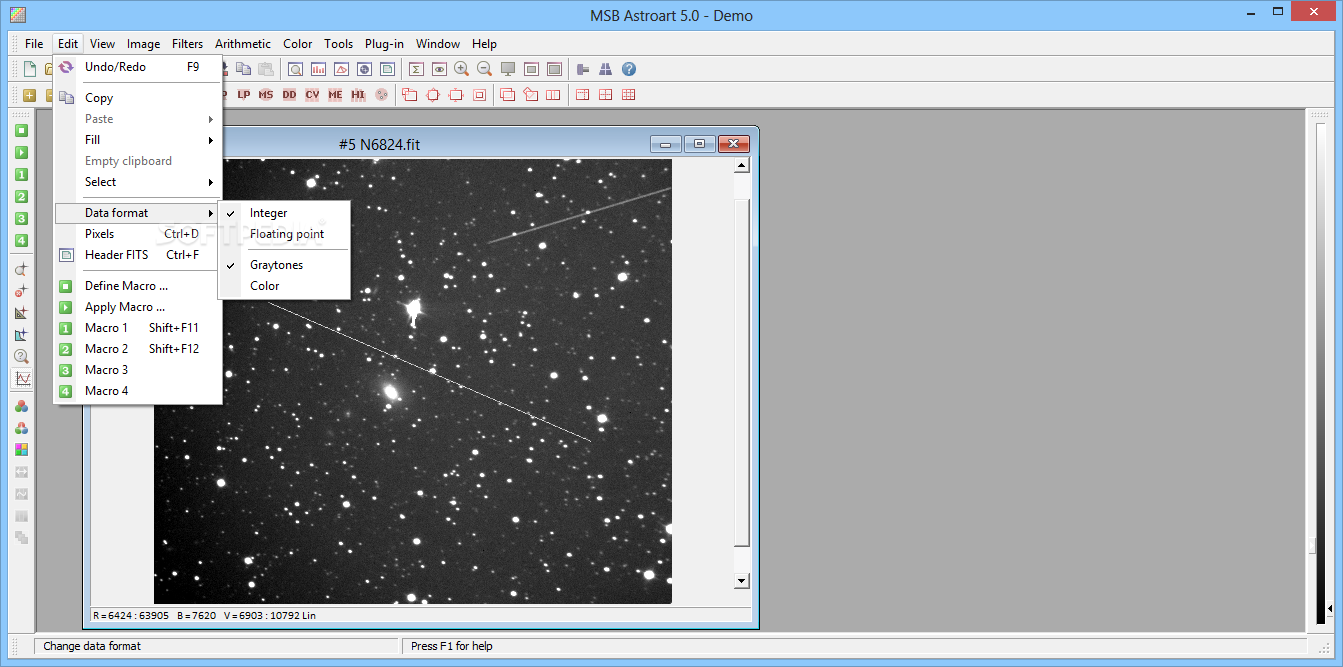Maximize the N6824.fit image window
Screen dimensions: 1343x667
point(699,144)
